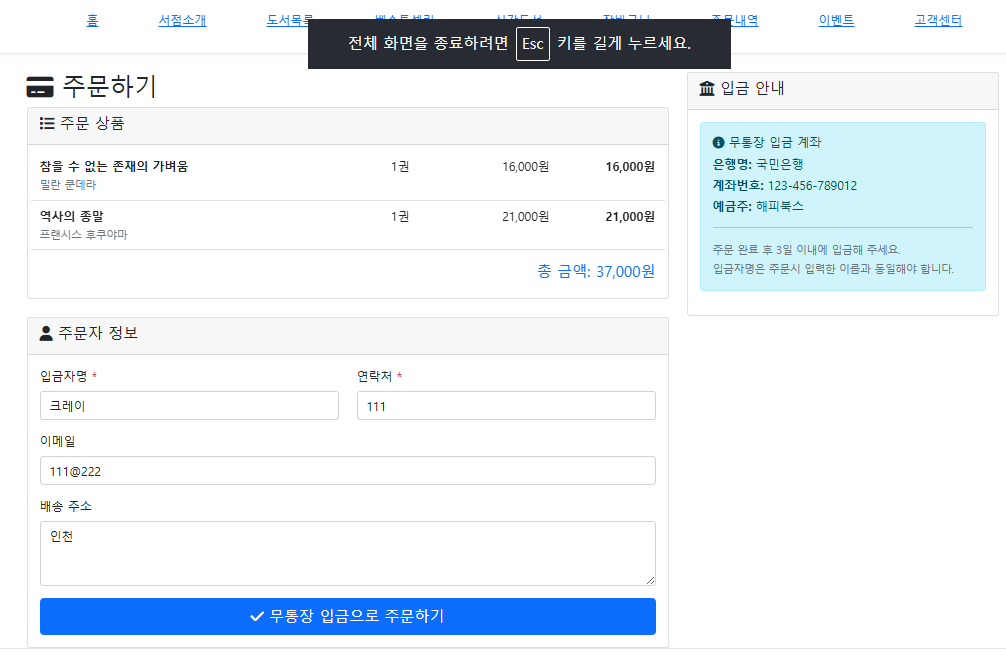Click the 입금자명 input field
The image size is (1006, 657).
pos(189,405)
